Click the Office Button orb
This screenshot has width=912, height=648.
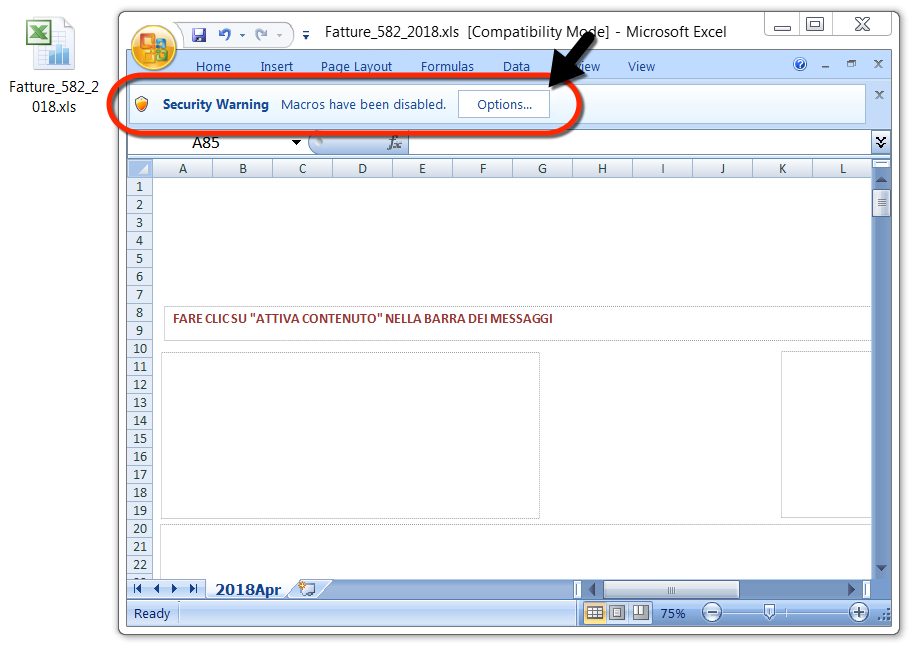[x=154, y=48]
